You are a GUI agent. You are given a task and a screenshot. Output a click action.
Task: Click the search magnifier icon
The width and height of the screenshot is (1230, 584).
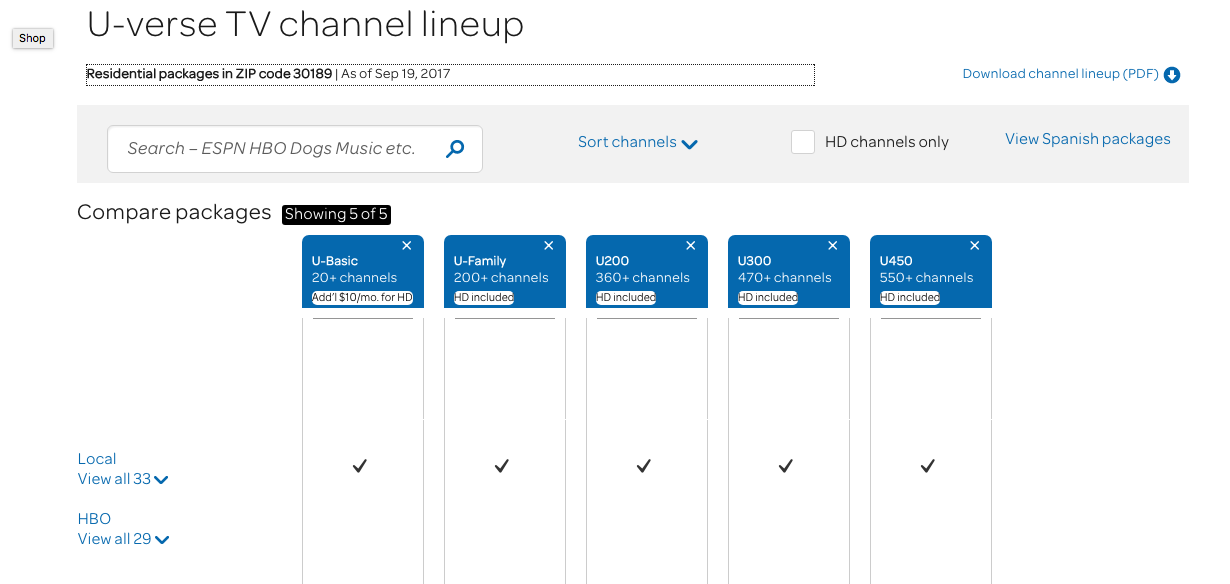455,149
